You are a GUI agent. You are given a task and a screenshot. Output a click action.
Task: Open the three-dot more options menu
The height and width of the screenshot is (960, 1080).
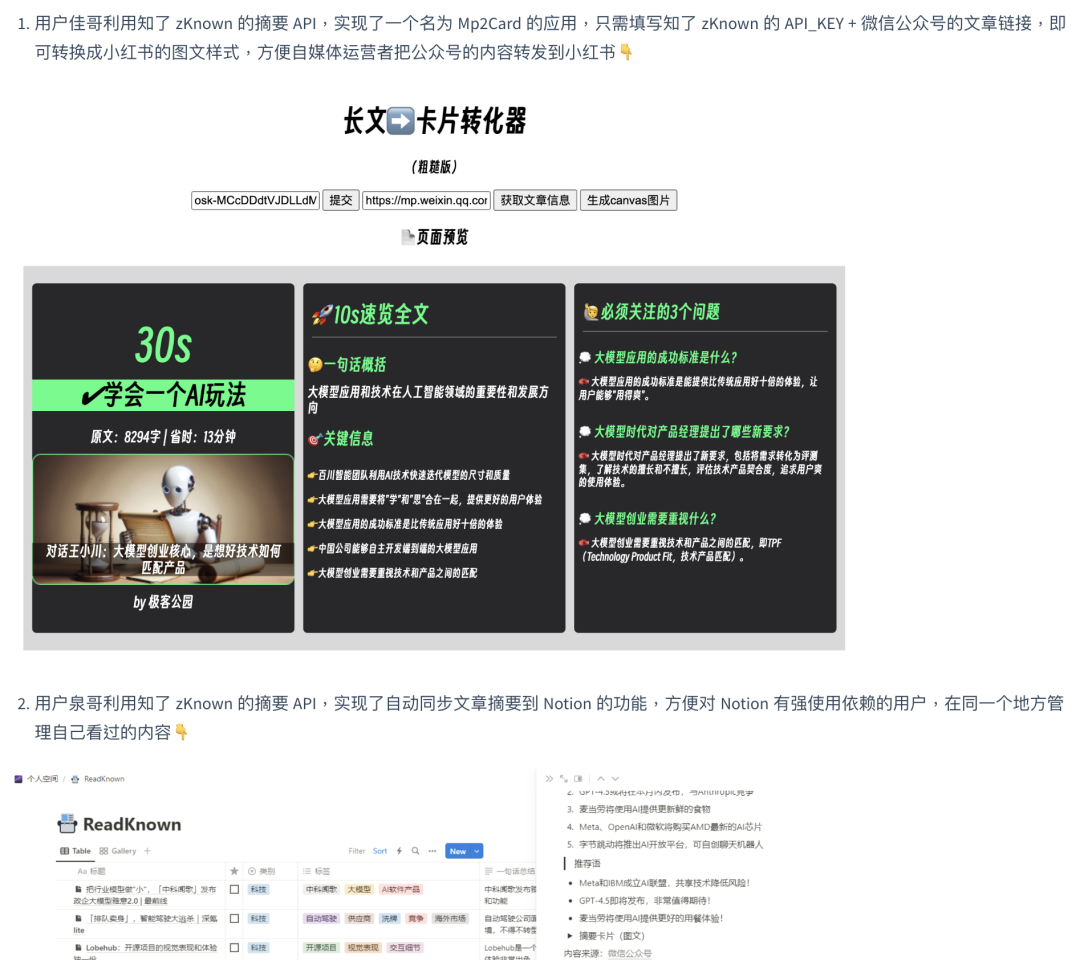coord(433,851)
